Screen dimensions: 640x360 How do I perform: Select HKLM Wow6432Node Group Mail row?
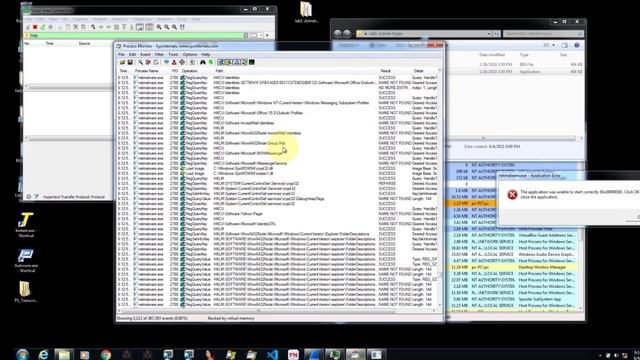[278, 143]
